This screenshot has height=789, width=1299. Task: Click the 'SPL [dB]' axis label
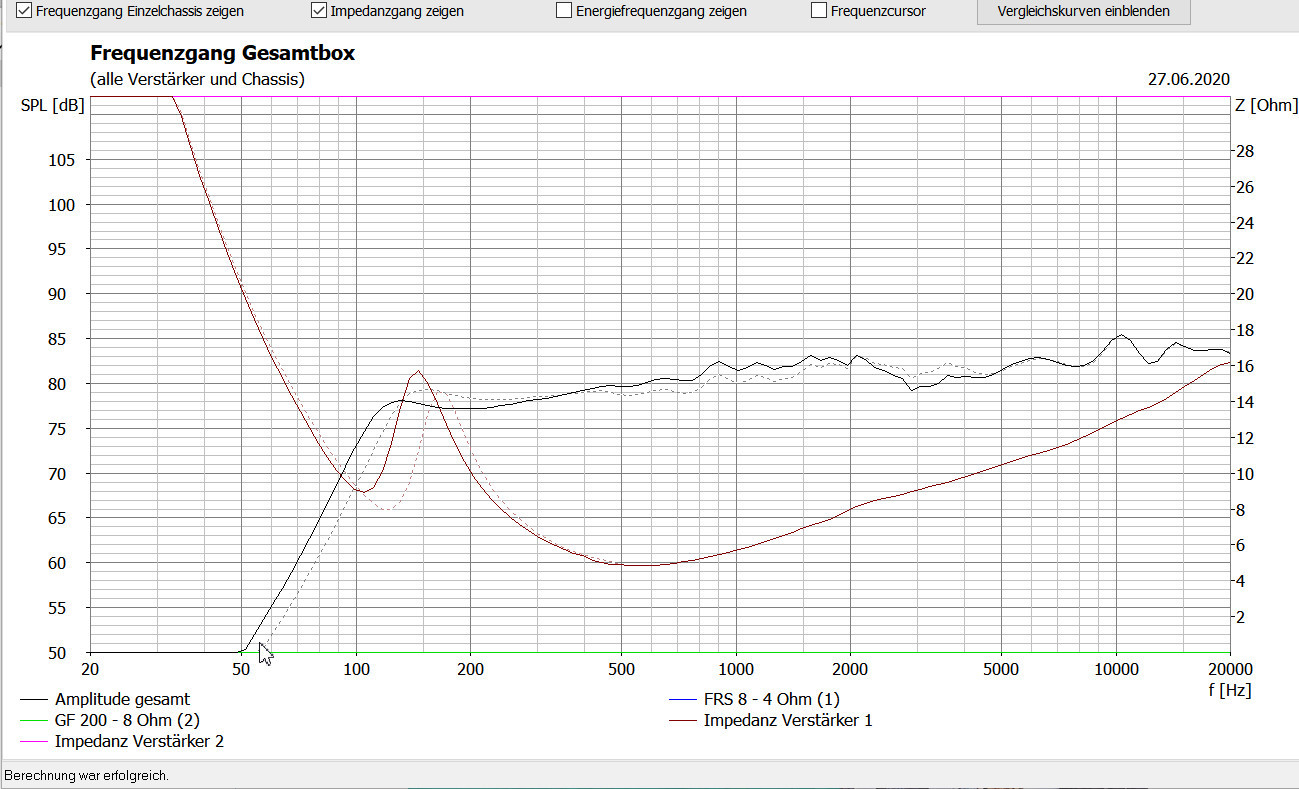point(52,106)
